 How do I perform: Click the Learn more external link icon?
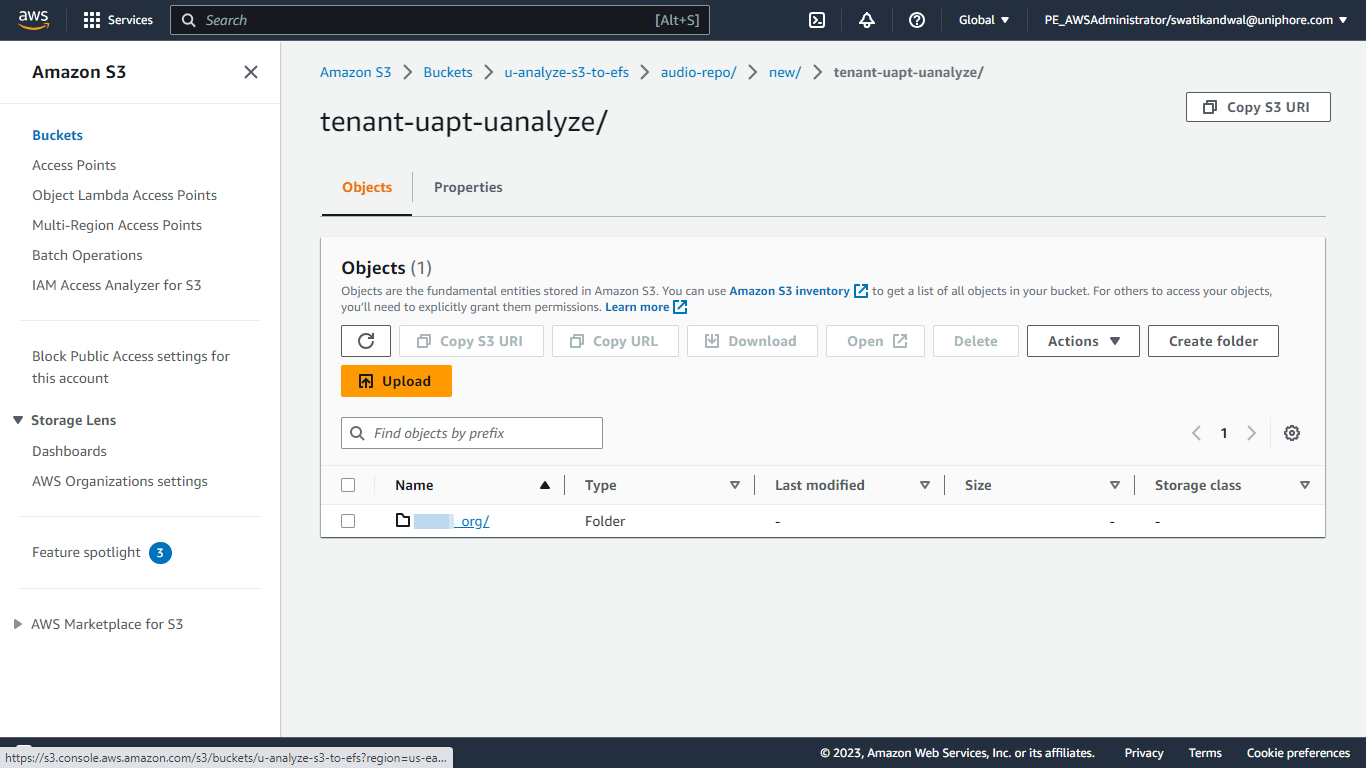tap(680, 307)
